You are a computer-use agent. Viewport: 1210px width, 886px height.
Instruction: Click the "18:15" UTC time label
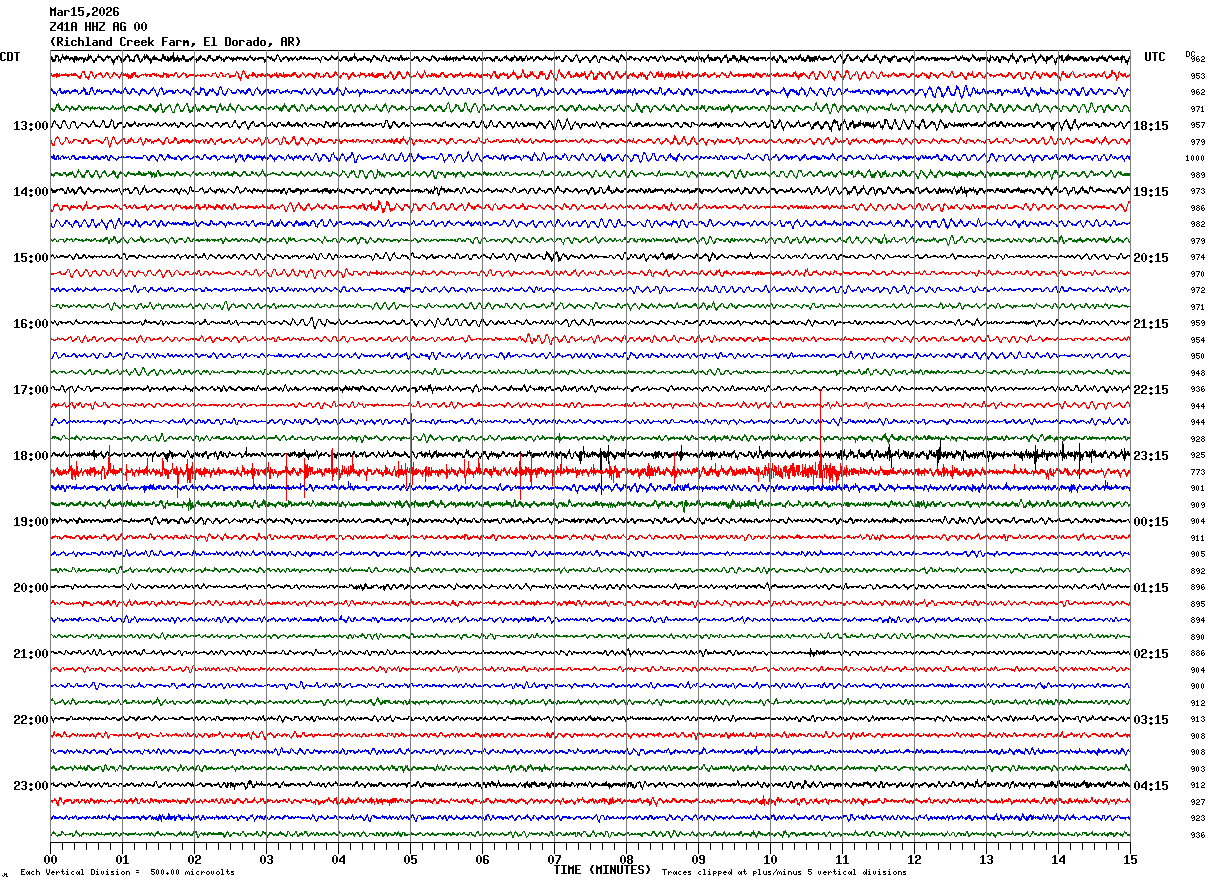[x=1151, y=126]
